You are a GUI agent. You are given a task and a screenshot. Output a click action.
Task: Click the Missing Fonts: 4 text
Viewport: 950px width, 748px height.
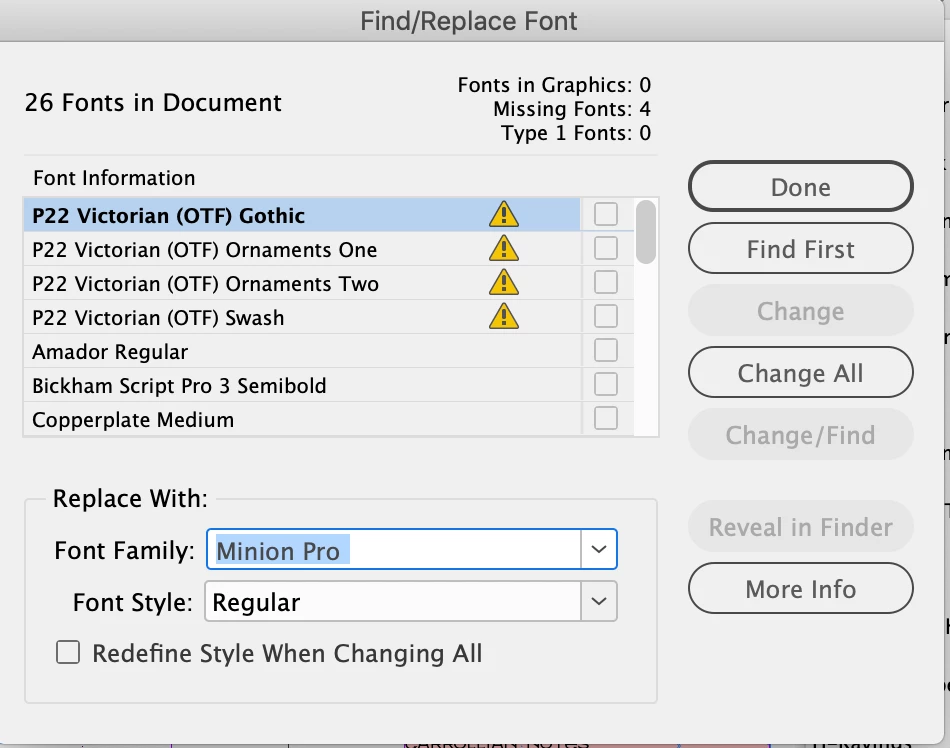coord(572,109)
